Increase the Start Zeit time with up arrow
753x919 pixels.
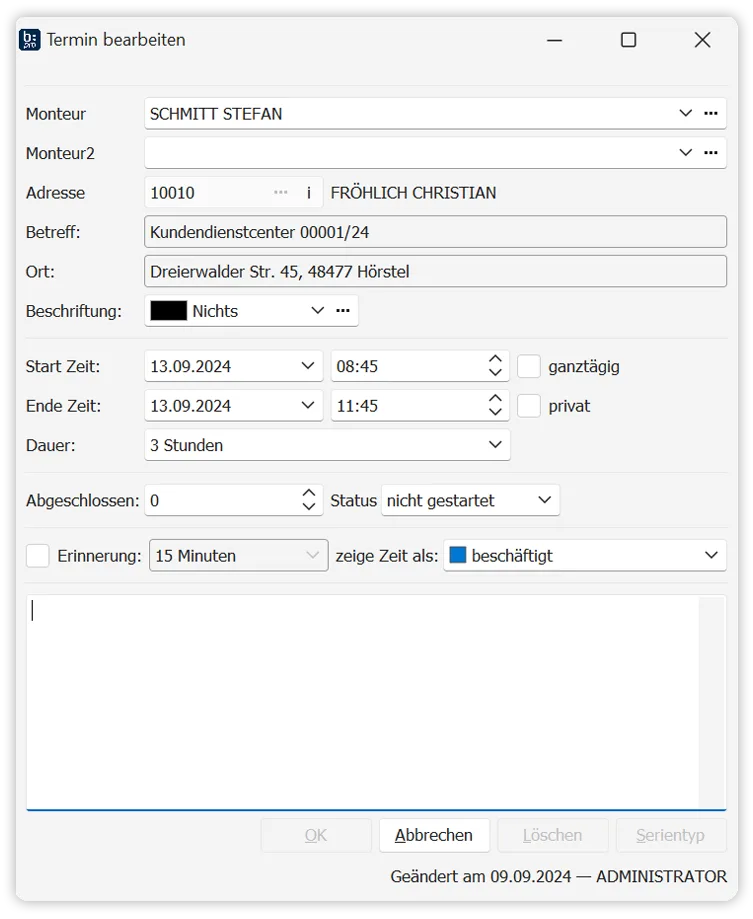[x=495, y=360]
